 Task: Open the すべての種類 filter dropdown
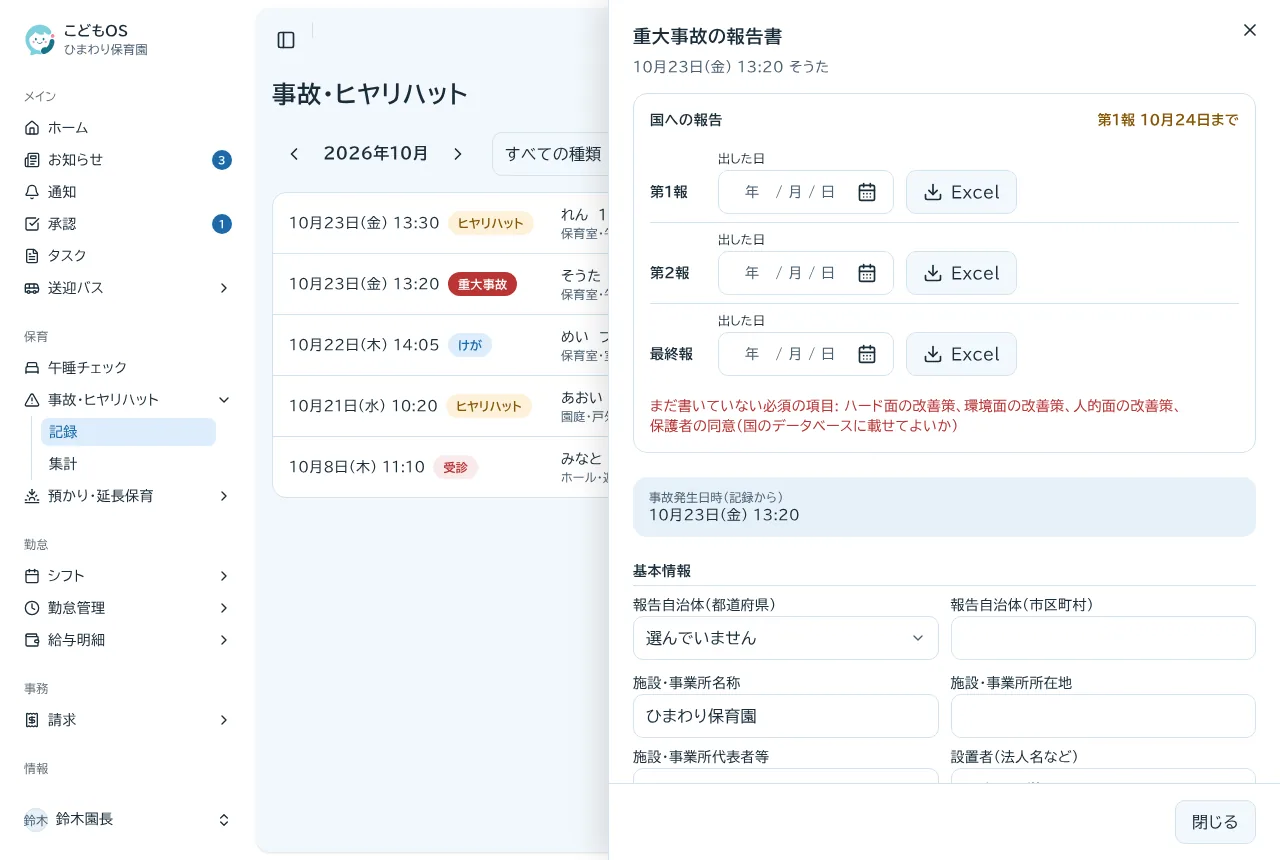[551, 154]
